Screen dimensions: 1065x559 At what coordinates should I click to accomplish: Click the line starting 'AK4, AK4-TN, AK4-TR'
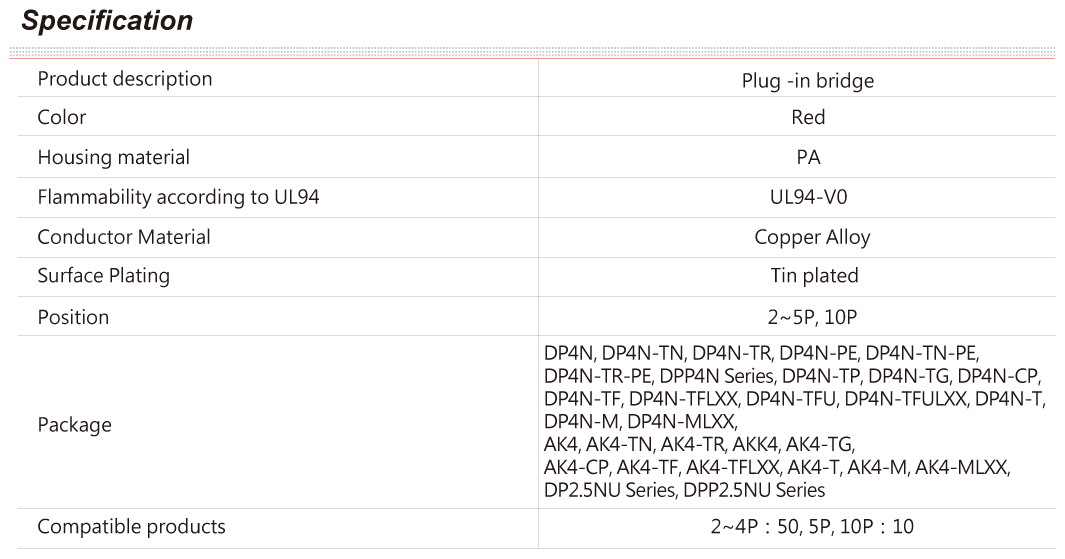click(x=699, y=444)
